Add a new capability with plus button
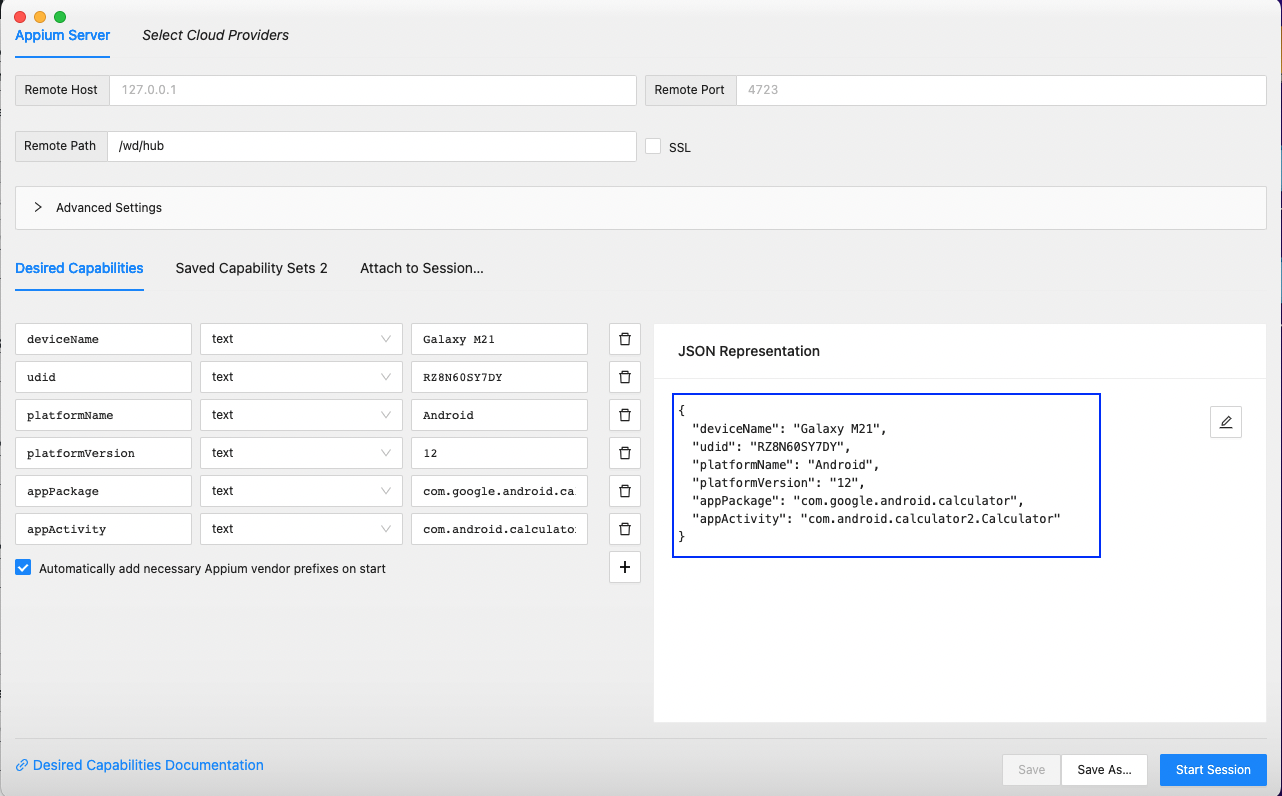The image size is (1282, 796). [625, 567]
